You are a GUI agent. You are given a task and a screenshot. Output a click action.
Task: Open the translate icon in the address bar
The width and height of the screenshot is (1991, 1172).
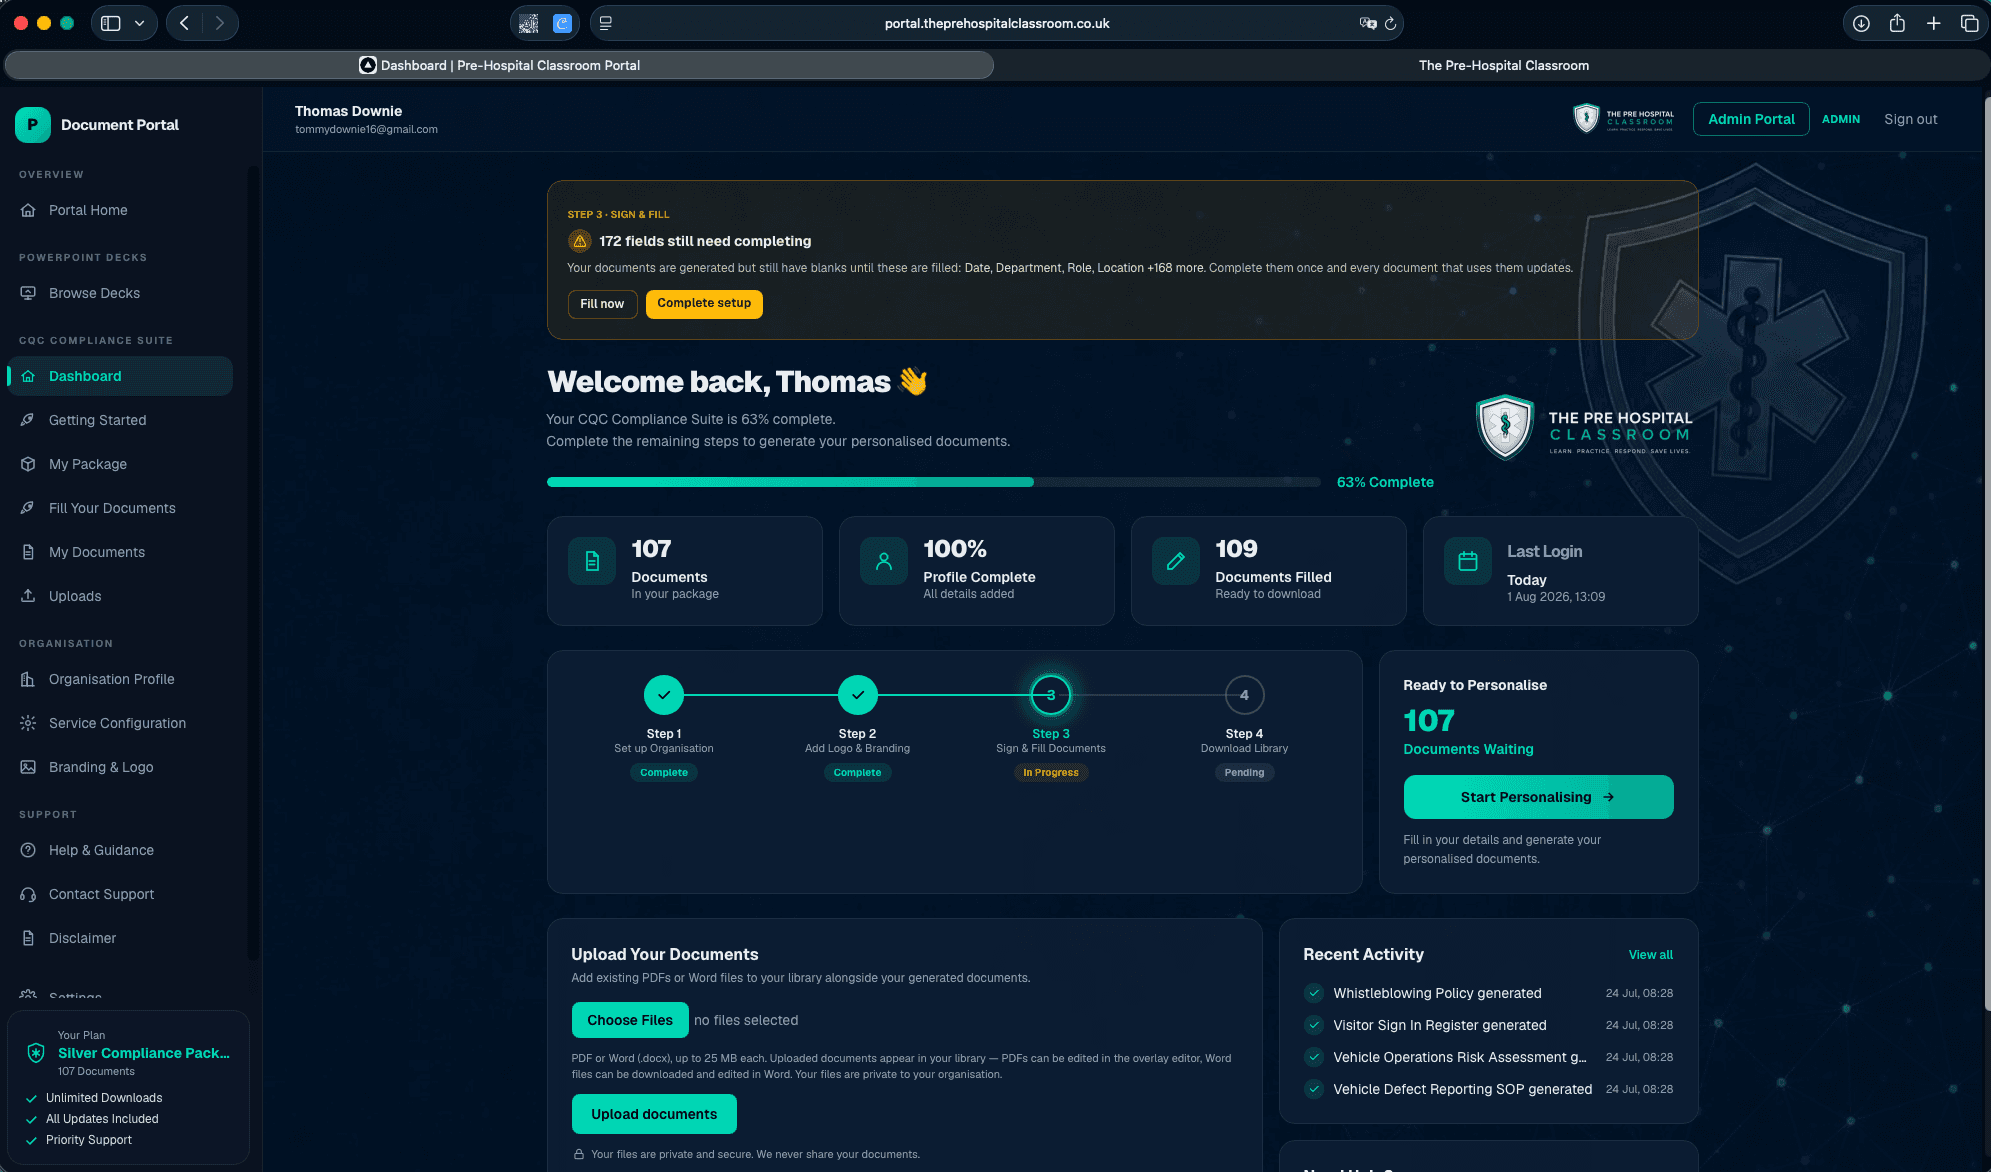click(1367, 23)
